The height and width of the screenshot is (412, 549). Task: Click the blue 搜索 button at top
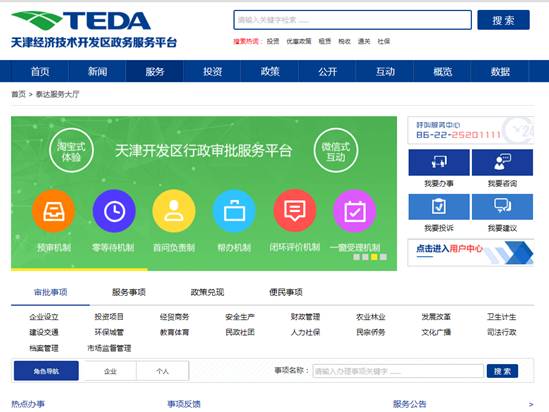(503, 20)
